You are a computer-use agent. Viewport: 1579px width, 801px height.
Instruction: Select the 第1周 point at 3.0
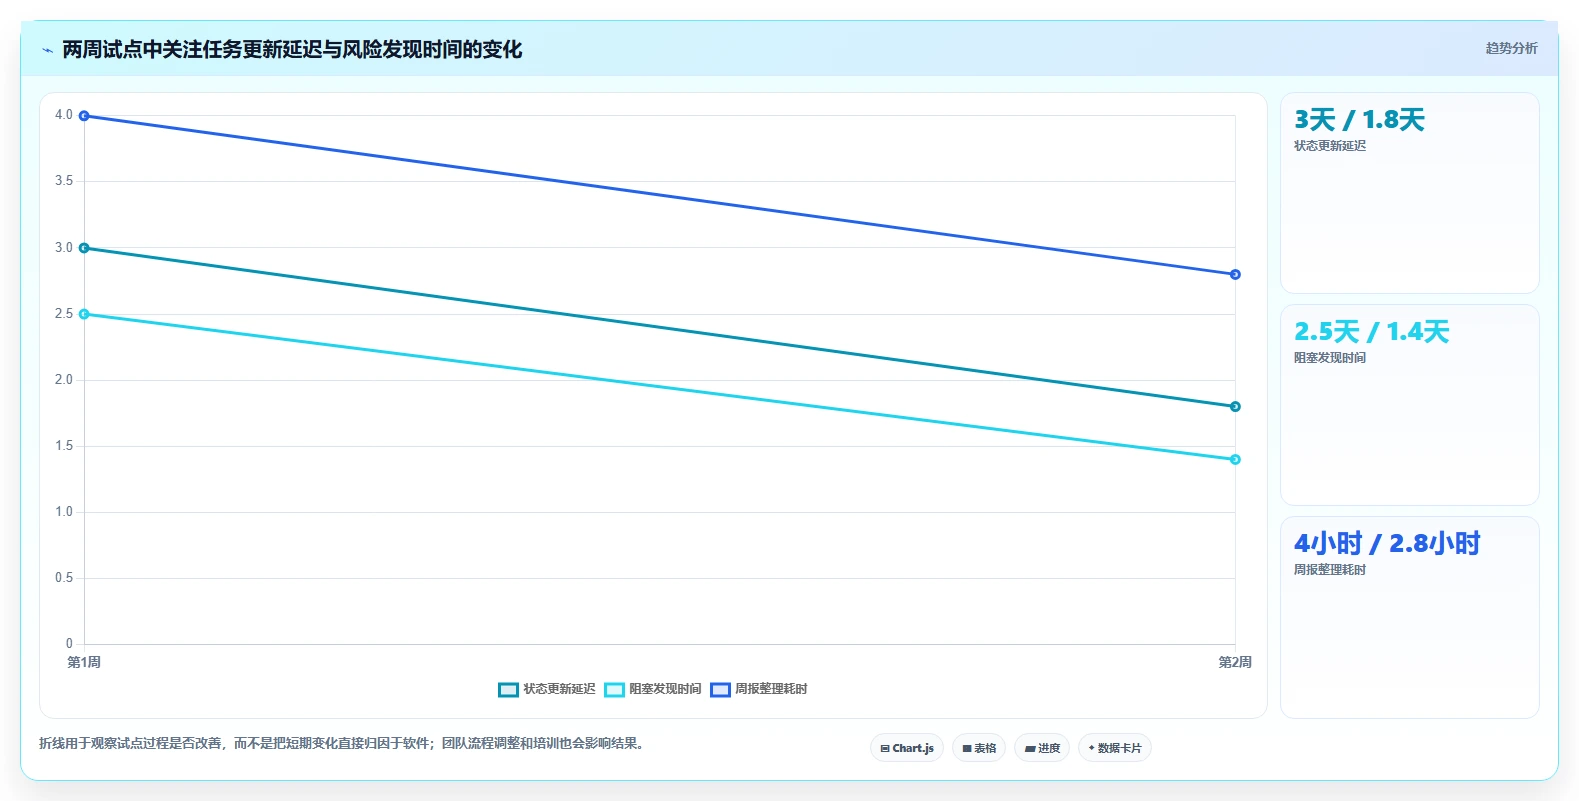[84, 248]
